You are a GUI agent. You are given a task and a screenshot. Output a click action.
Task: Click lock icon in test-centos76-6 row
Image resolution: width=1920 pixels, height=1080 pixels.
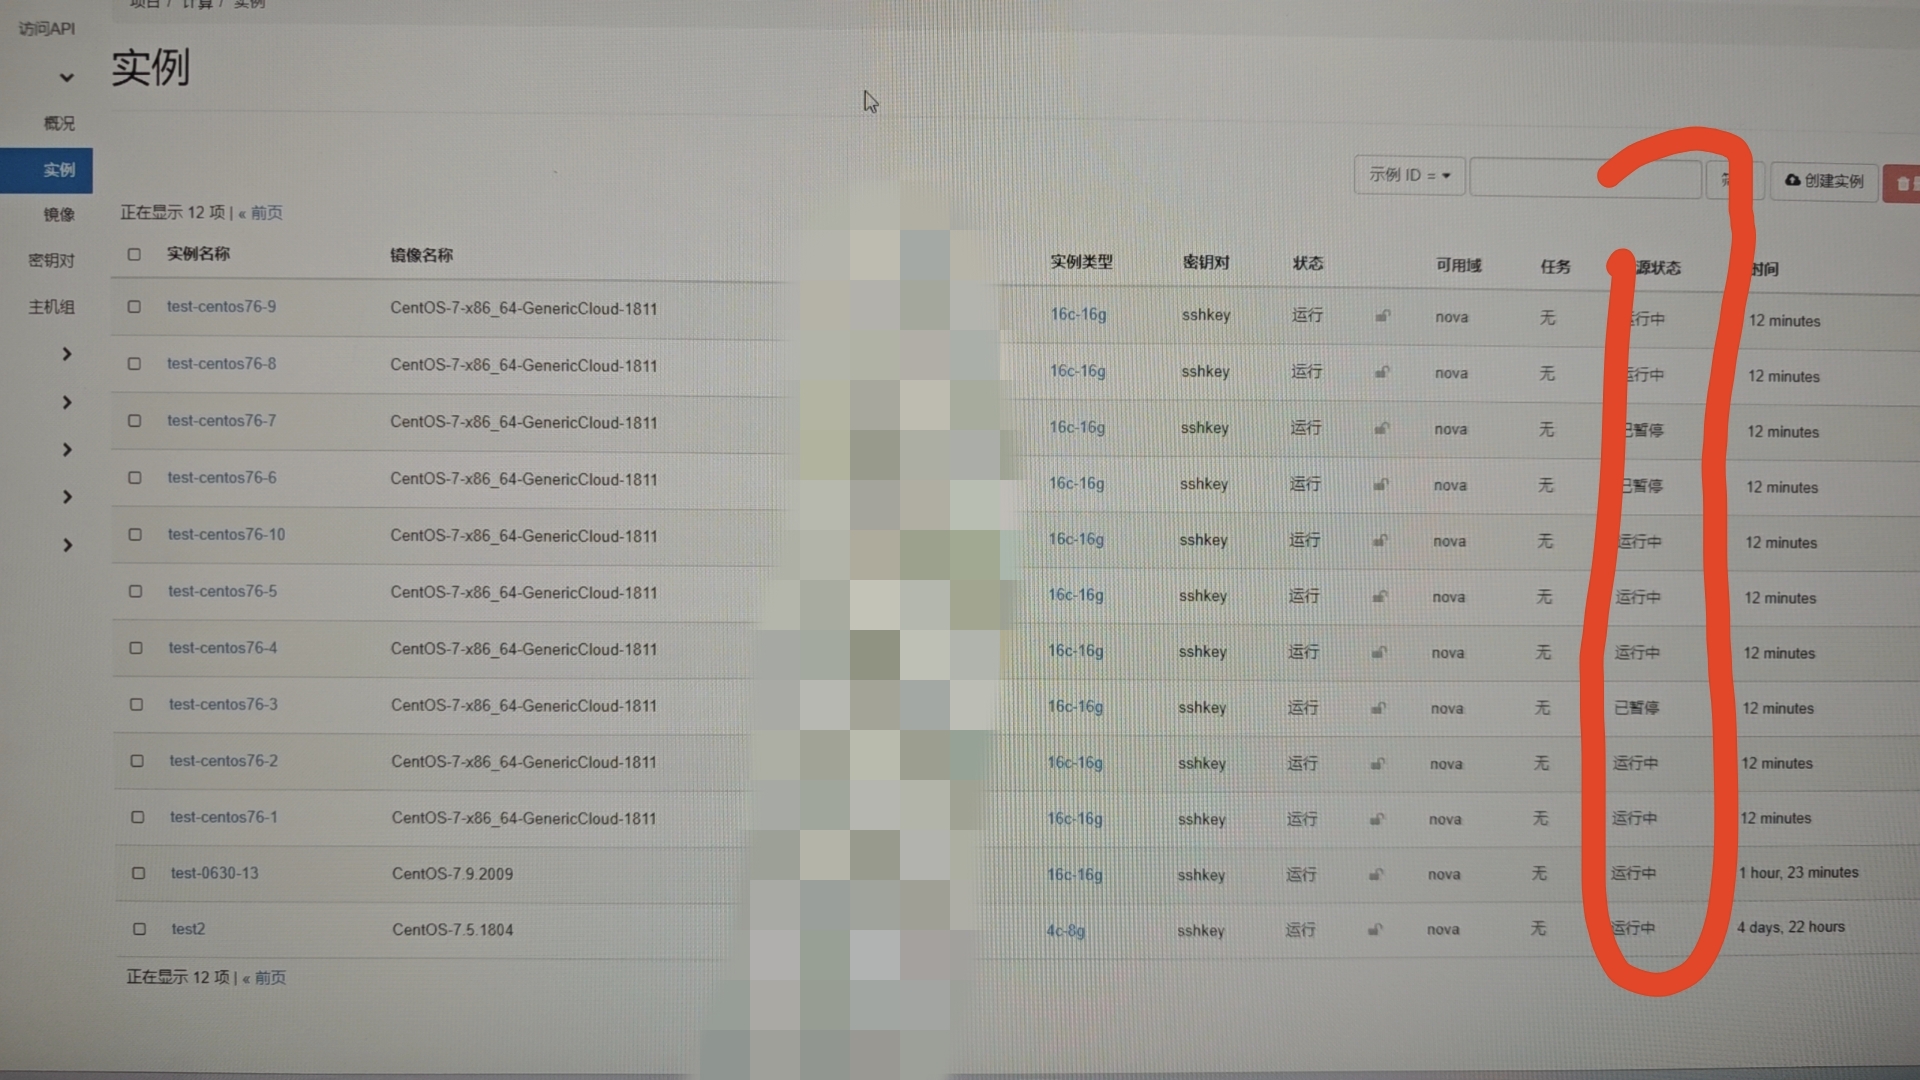click(1381, 485)
